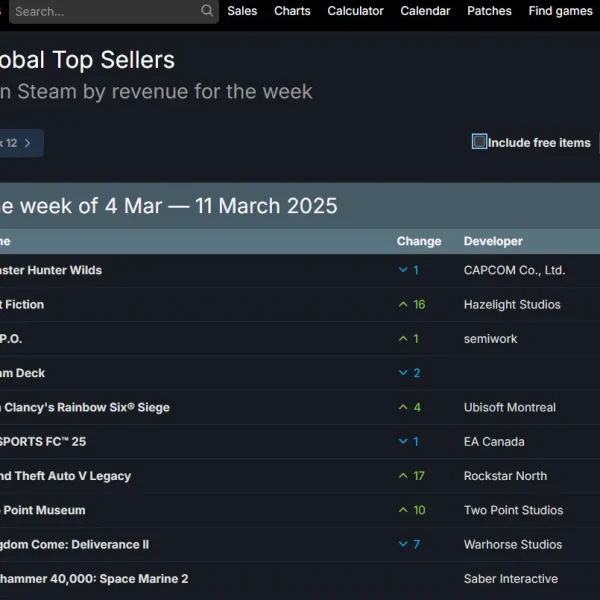The height and width of the screenshot is (600, 600).
Task: Click Saber Interactive developer link
Action: coord(510,579)
